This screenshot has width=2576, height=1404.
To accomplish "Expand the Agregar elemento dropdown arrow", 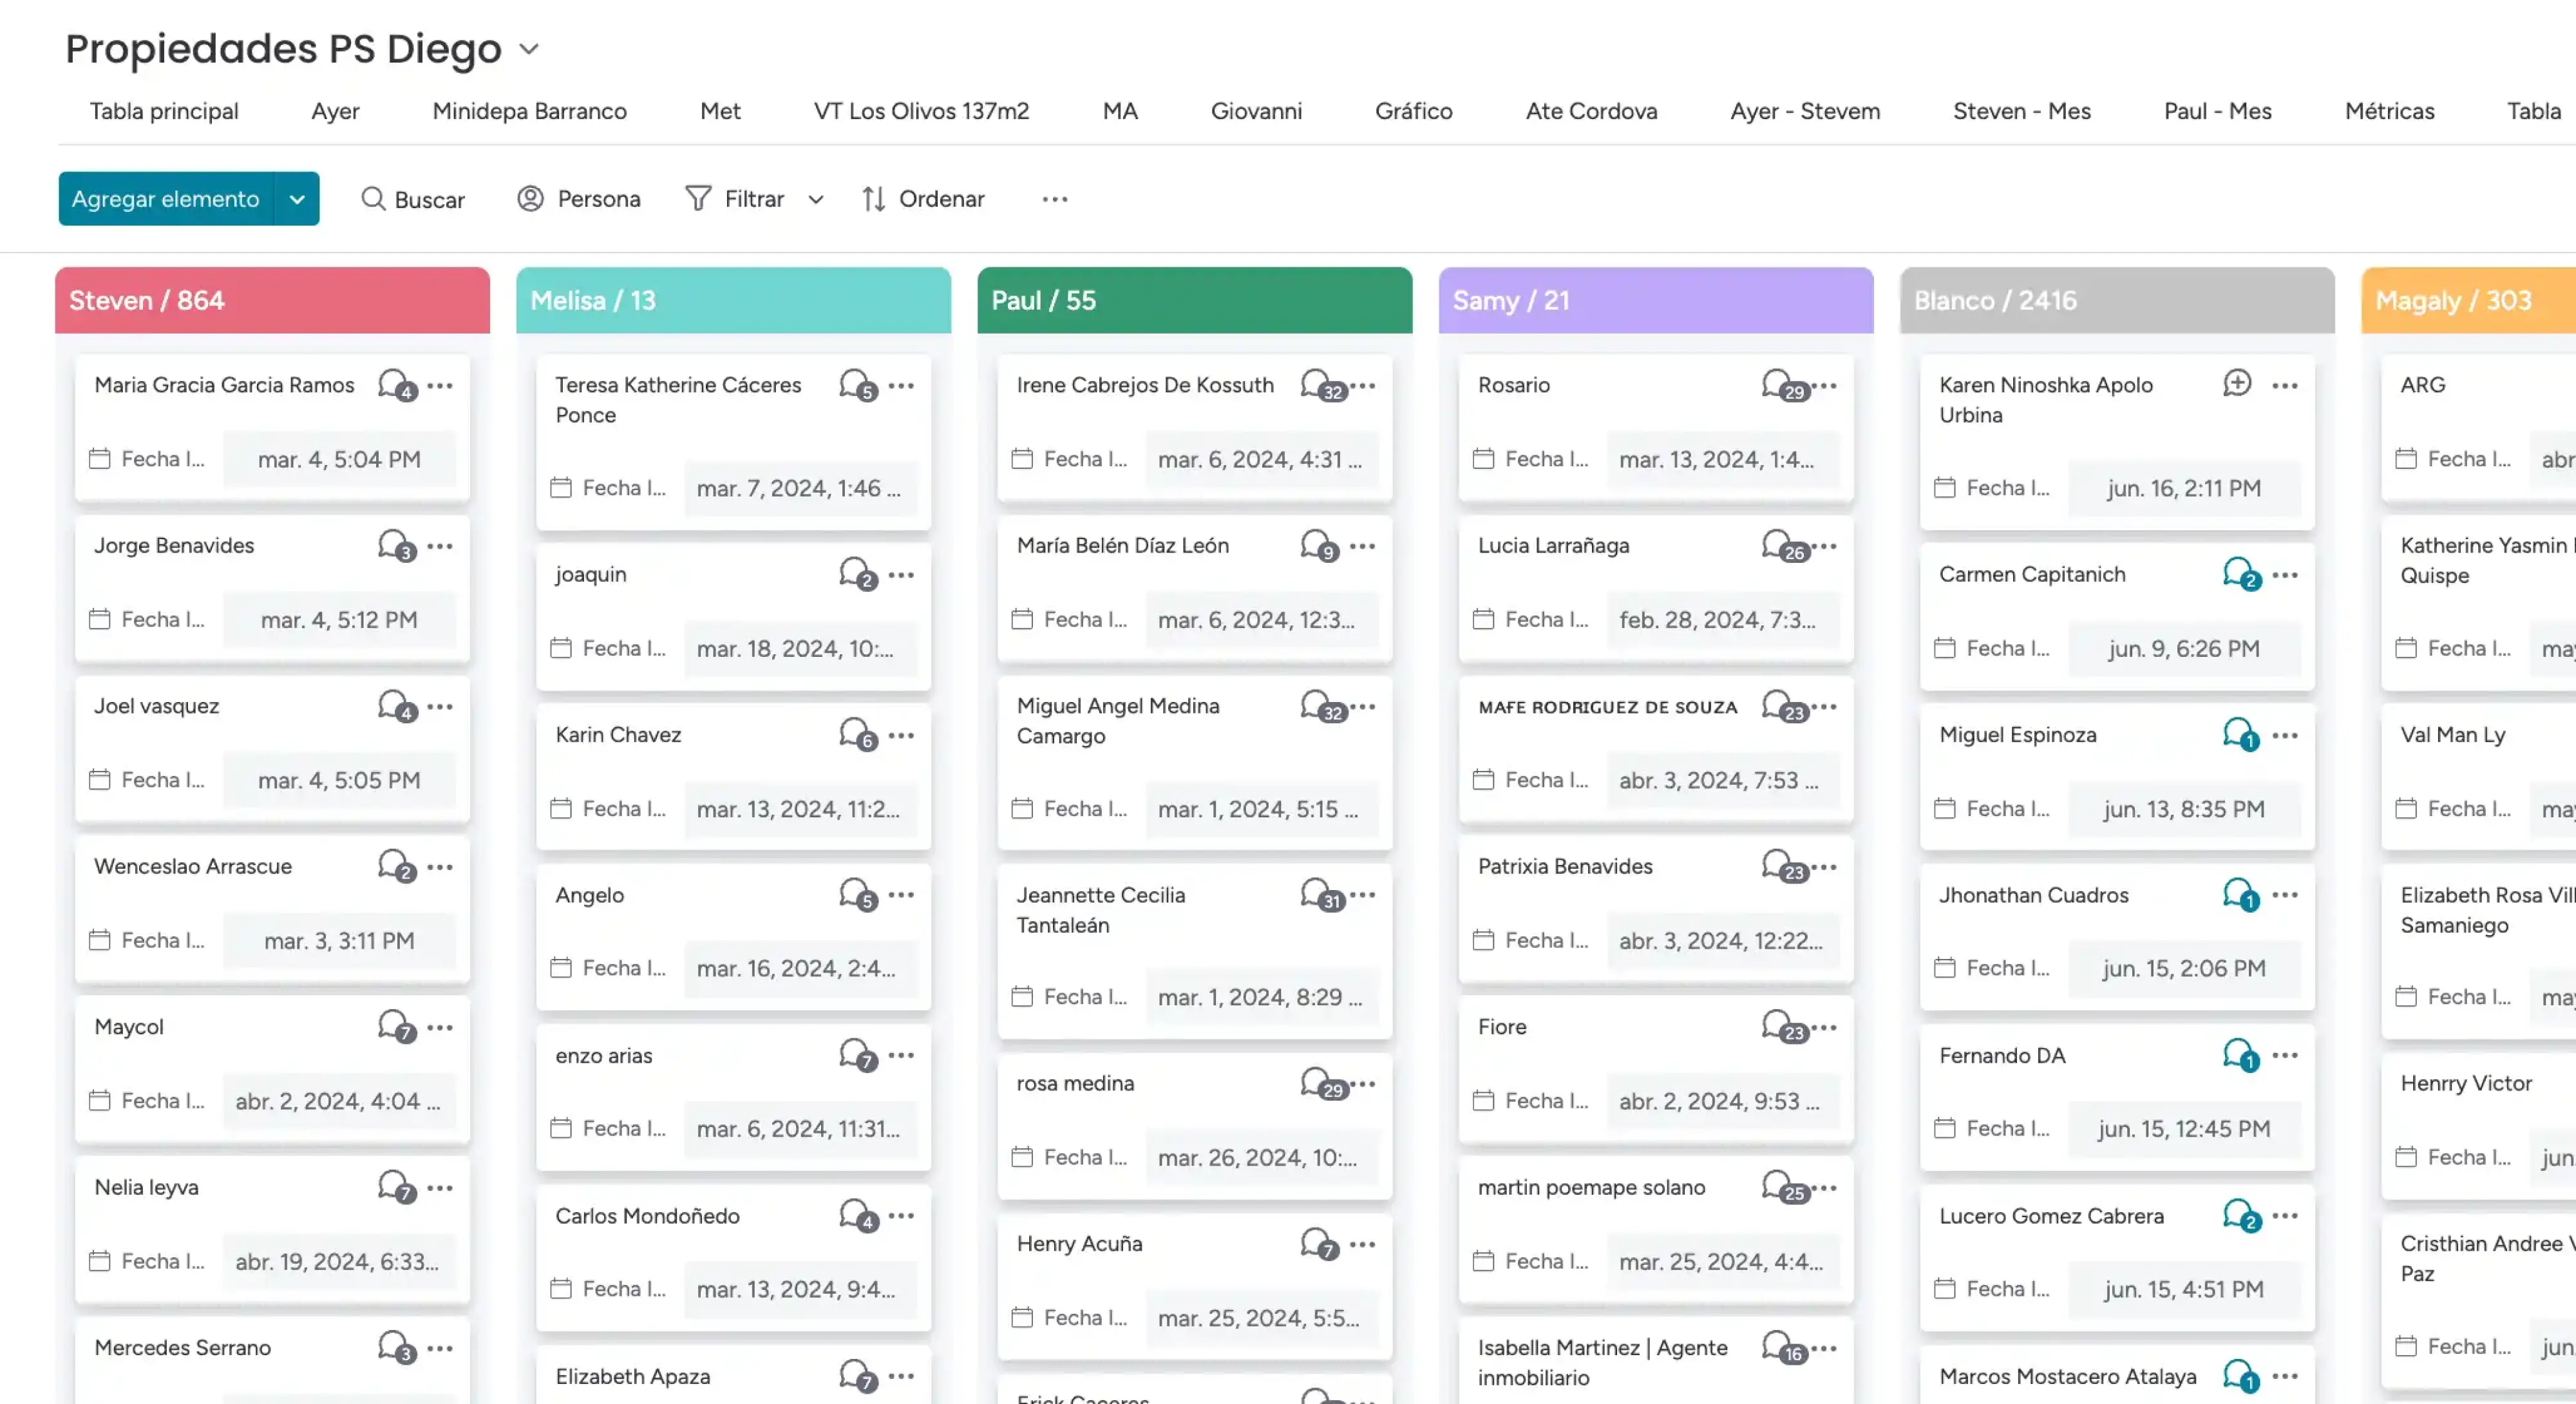I will (297, 199).
